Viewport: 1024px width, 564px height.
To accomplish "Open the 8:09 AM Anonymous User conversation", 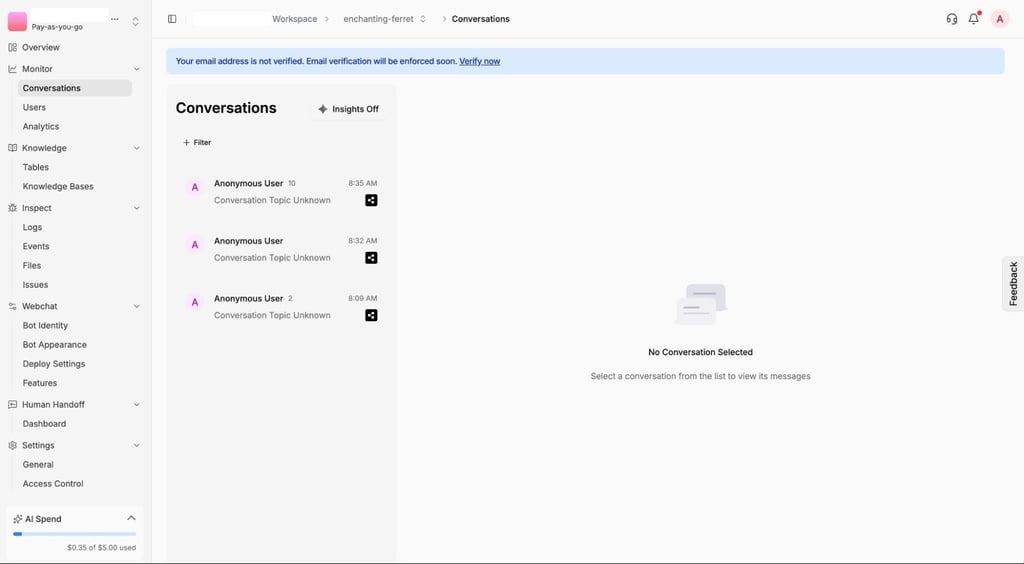I will coord(281,307).
